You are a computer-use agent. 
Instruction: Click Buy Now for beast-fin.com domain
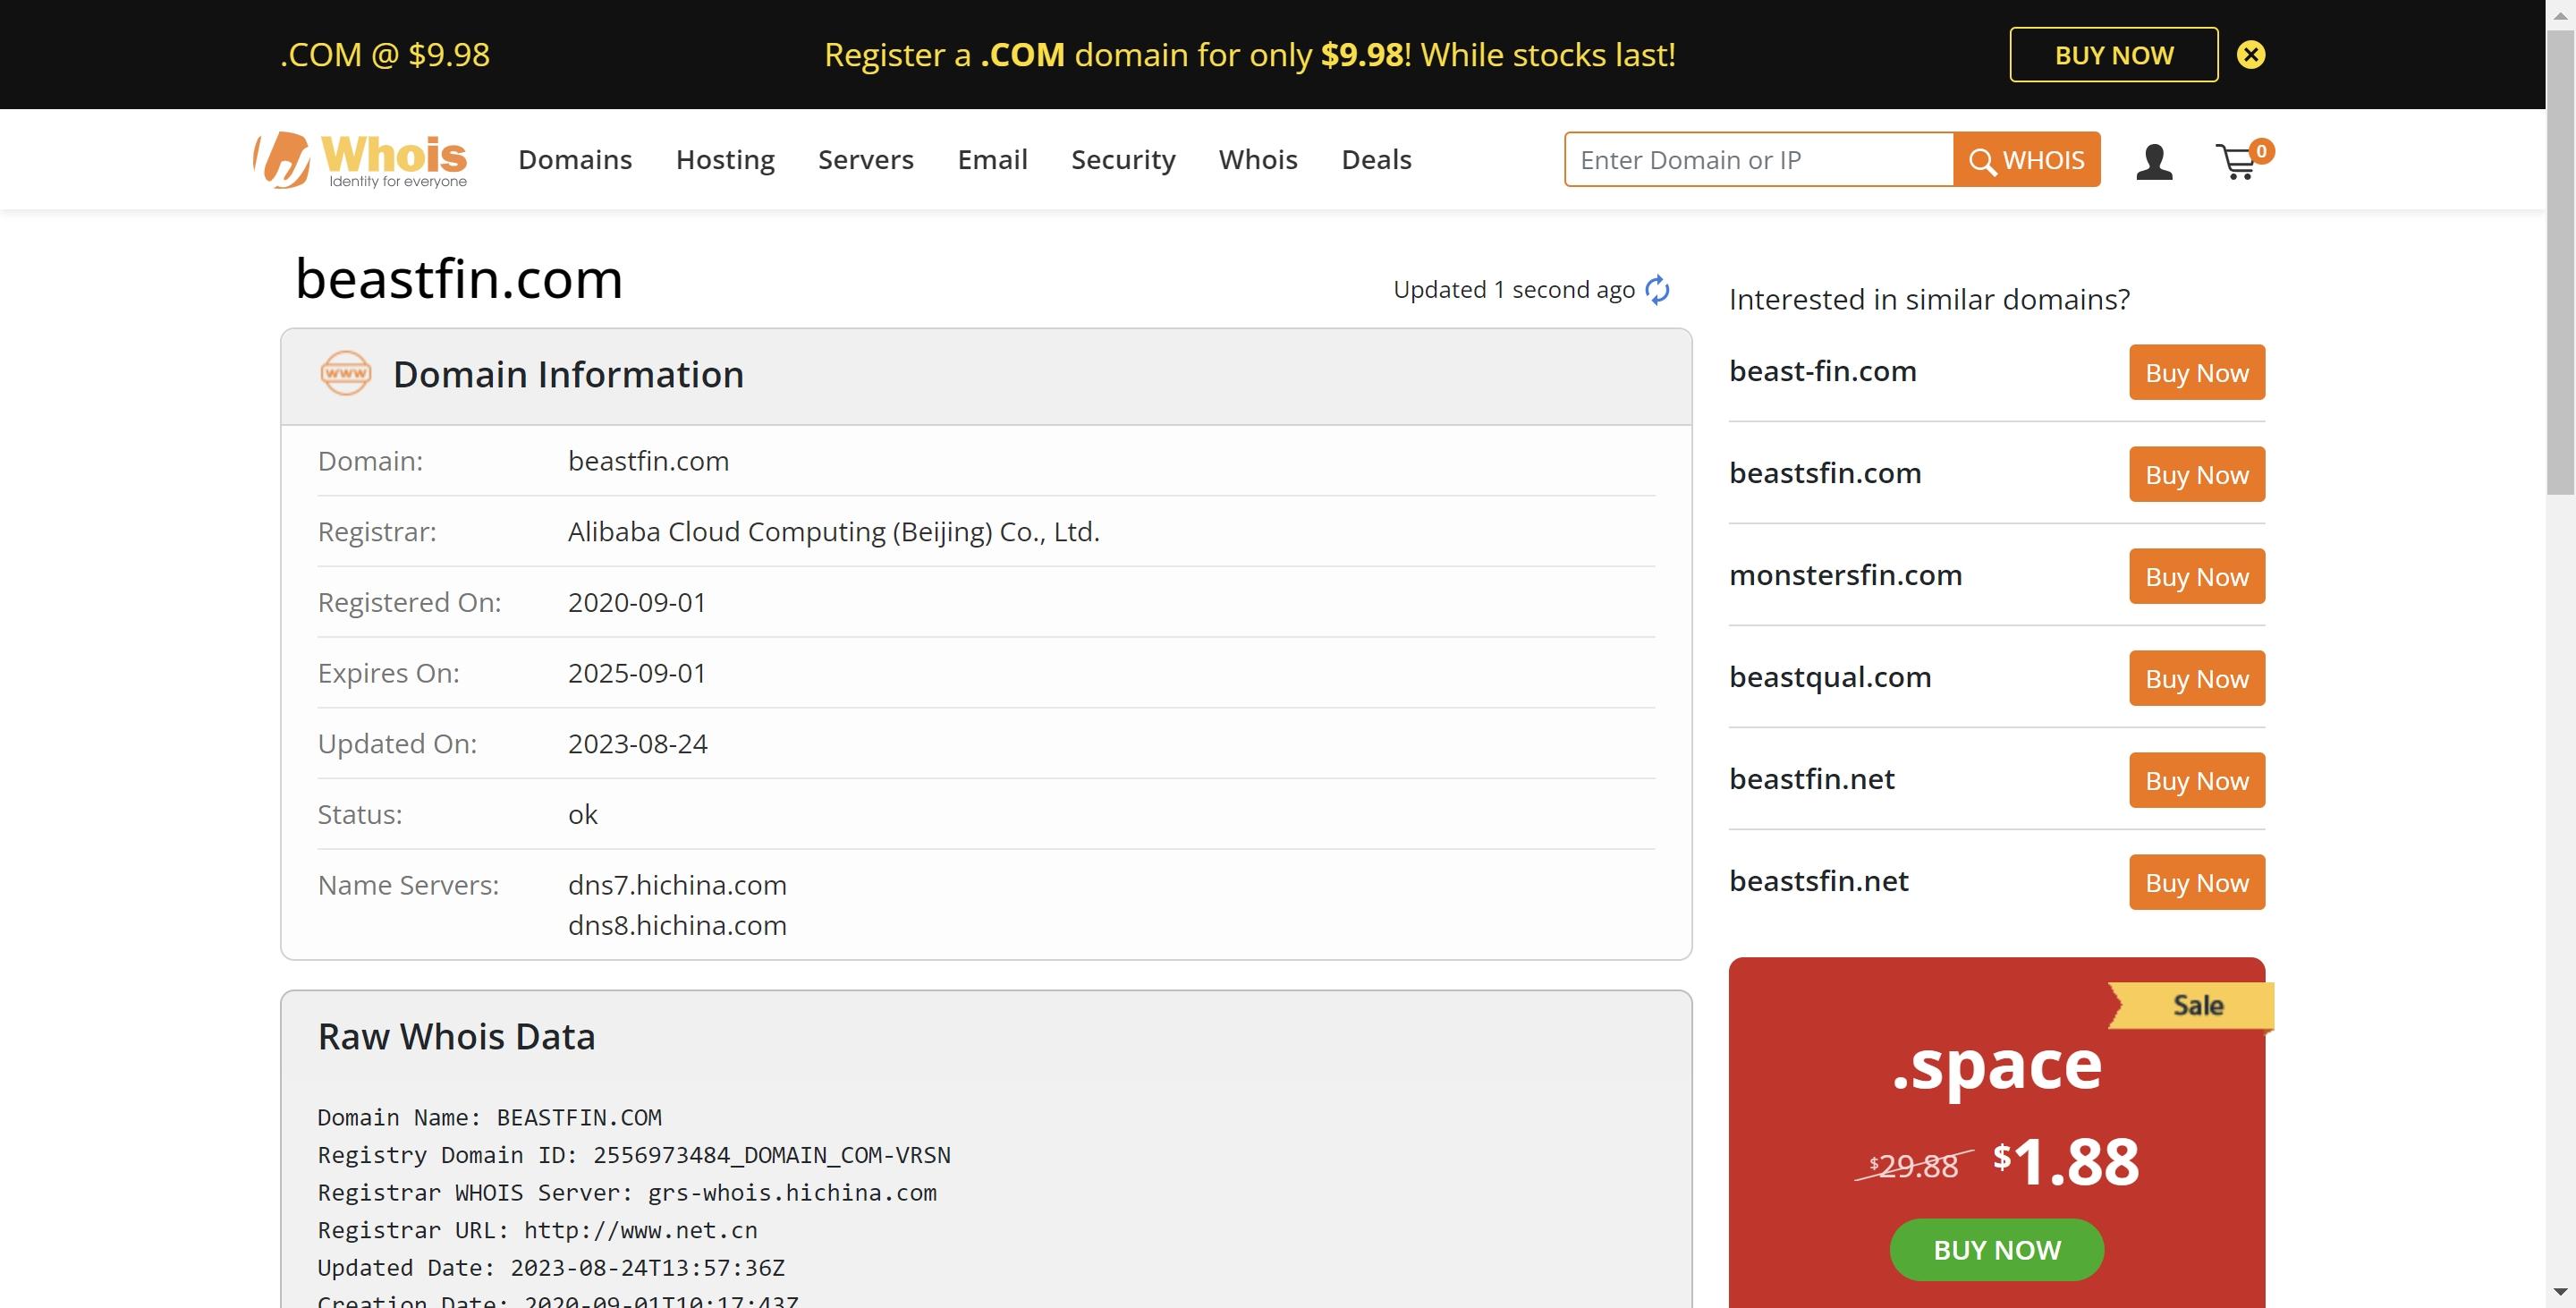coord(2196,370)
